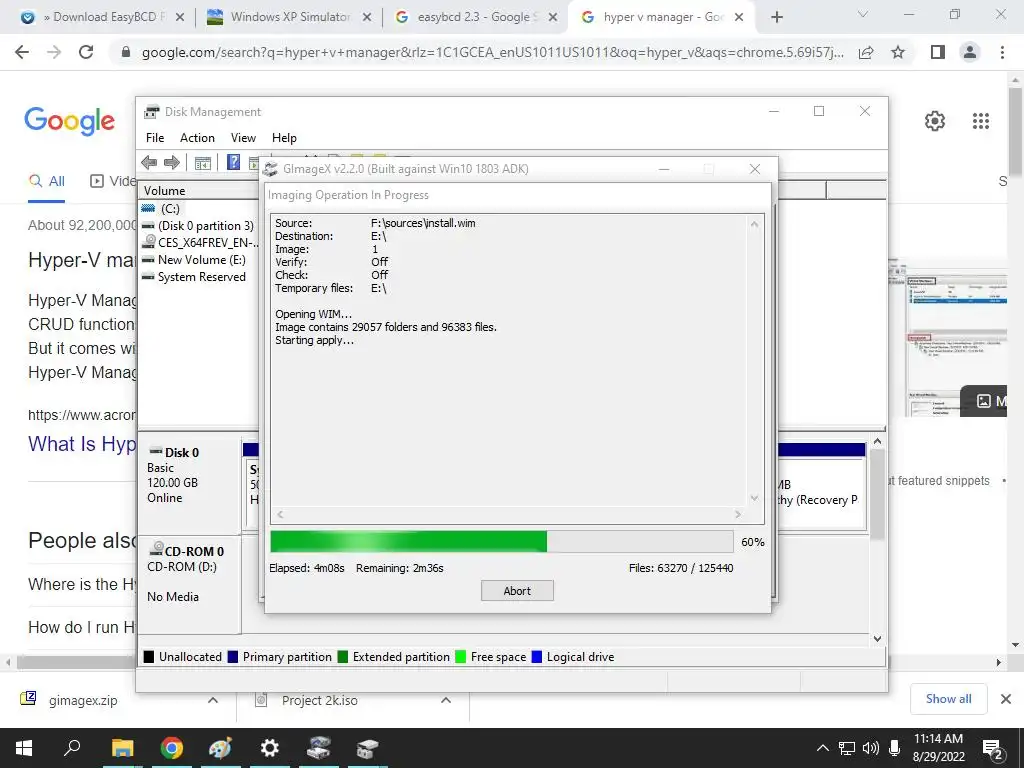
Task: Switch to Download EasyBCD browser tab
Action: click(x=101, y=17)
